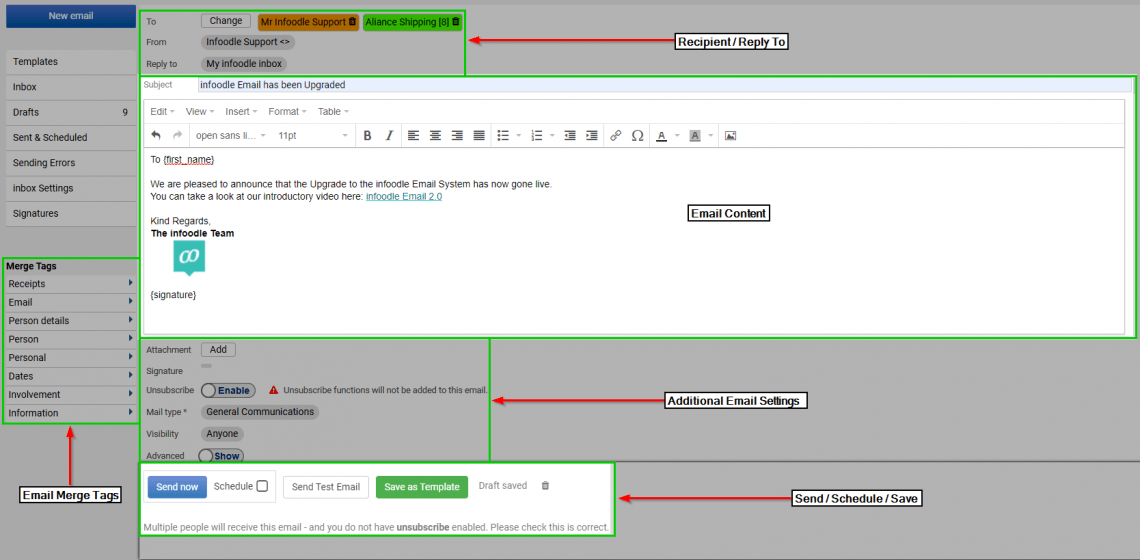The height and width of the screenshot is (560, 1140).
Task: Justify the text
Action: tap(478, 135)
